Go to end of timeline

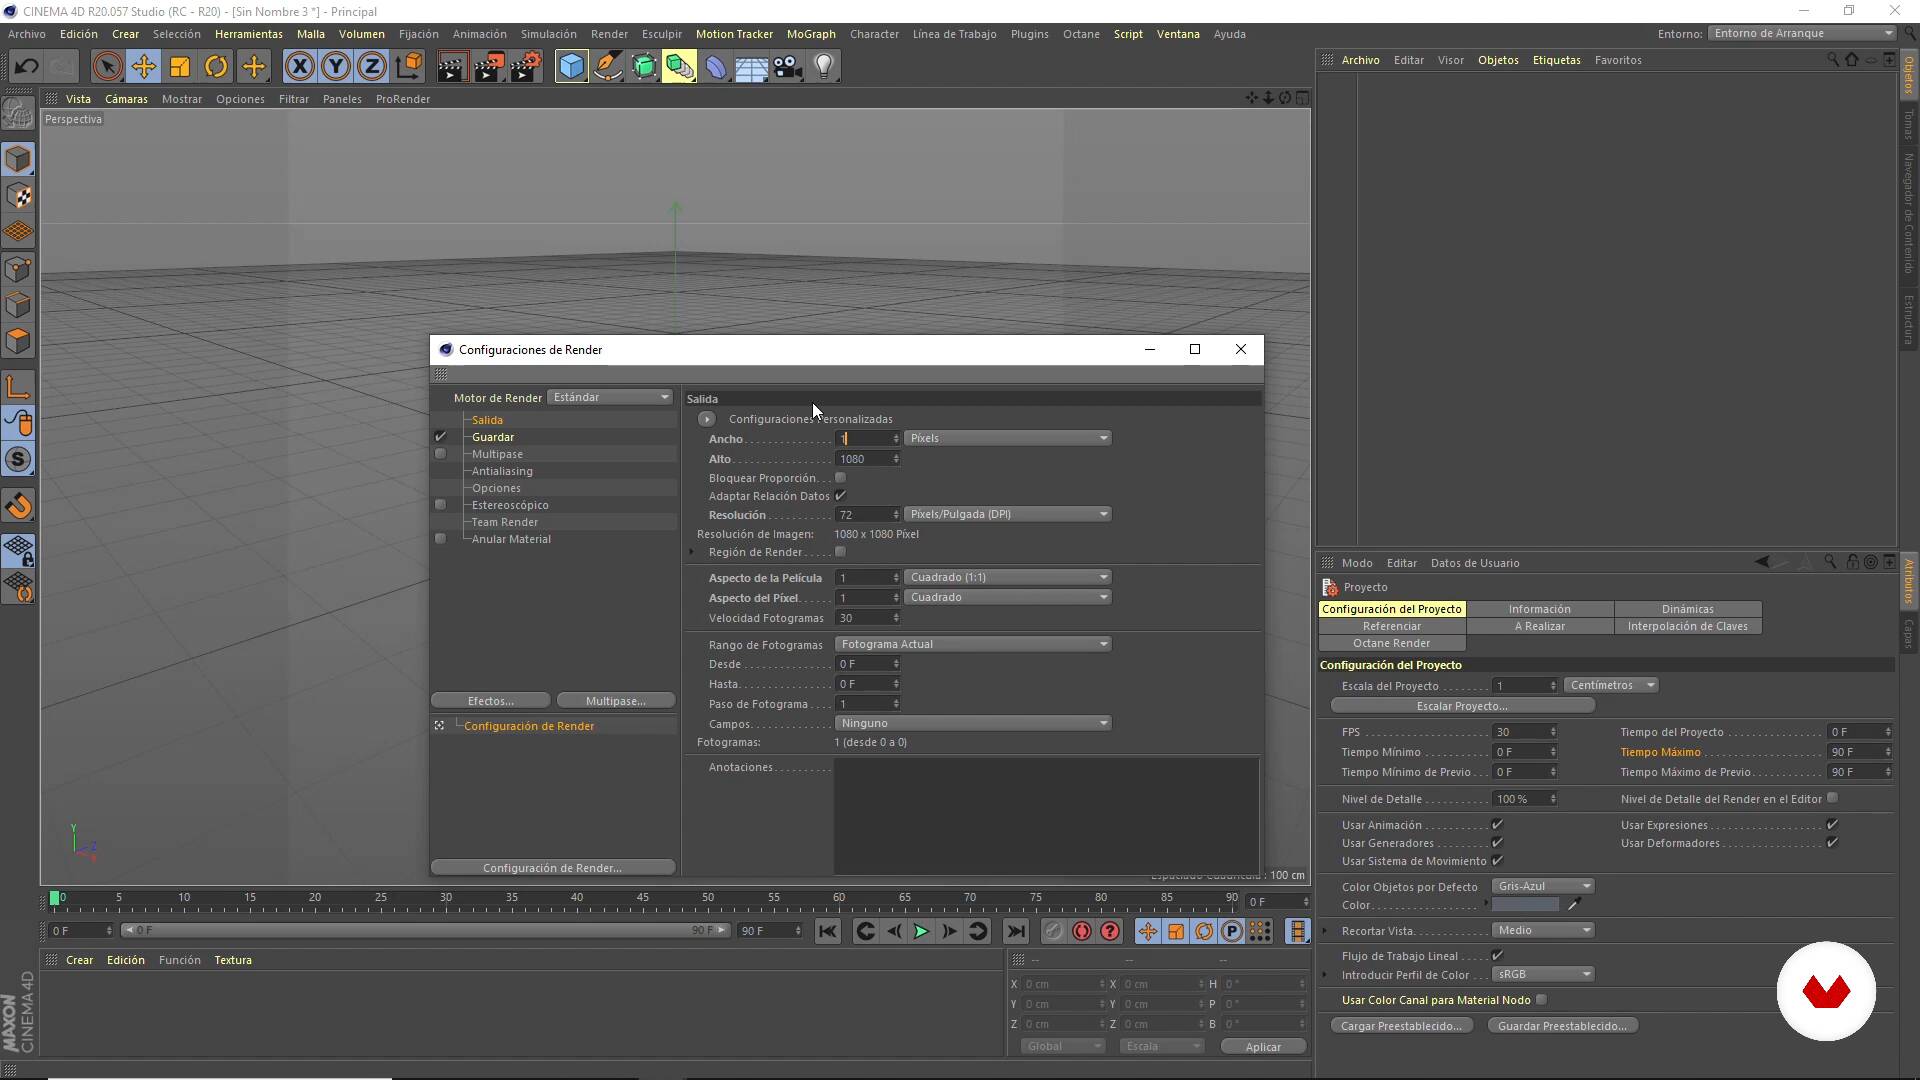pos(1015,931)
